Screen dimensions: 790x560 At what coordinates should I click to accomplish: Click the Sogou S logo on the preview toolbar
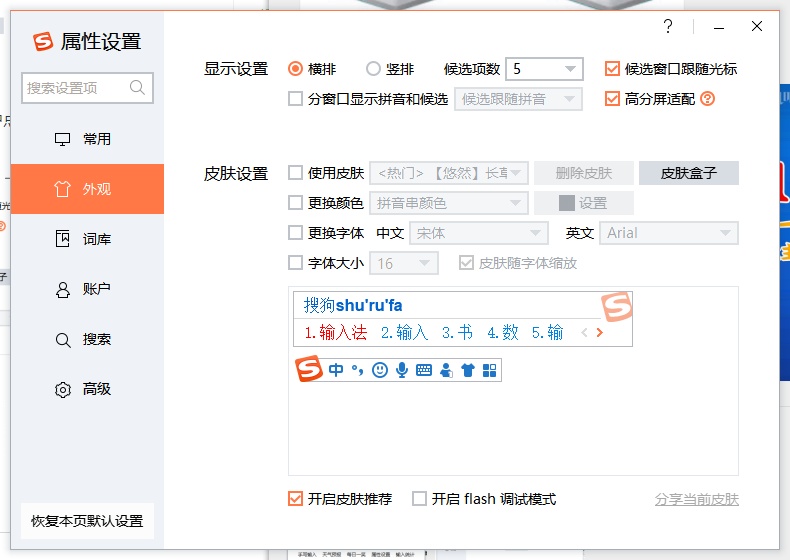pos(309,368)
